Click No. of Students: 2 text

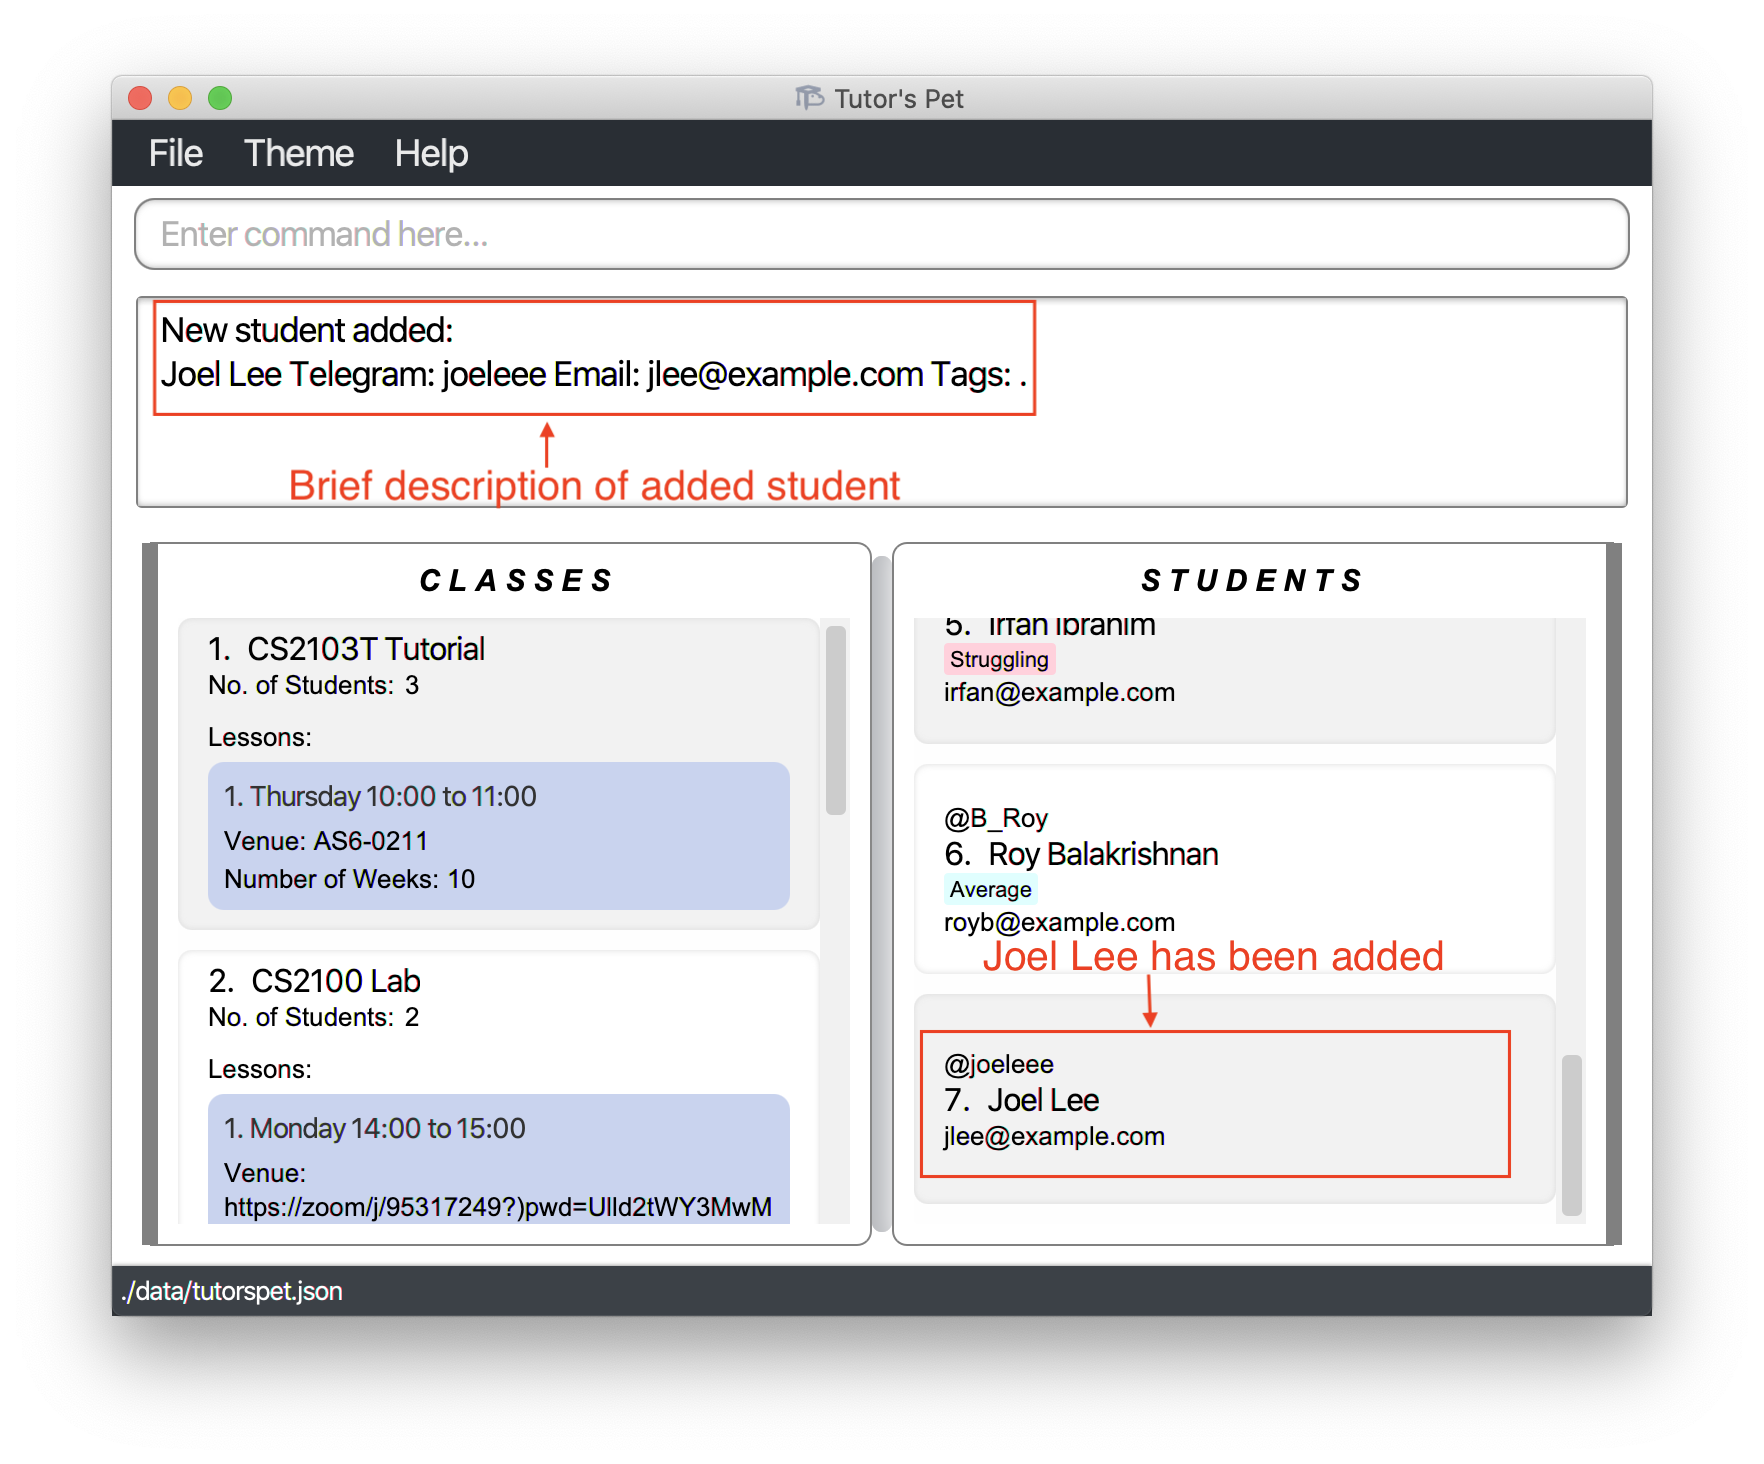pos(313,1017)
